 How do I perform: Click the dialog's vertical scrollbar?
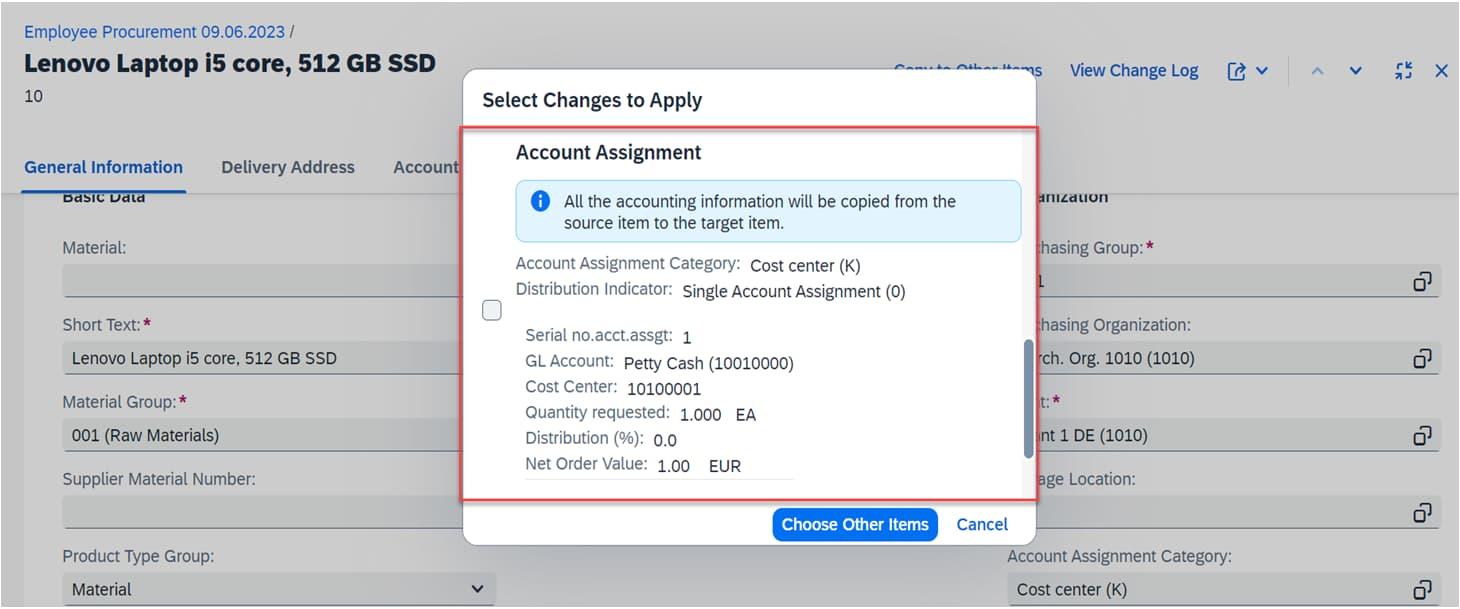(x=1029, y=398)
